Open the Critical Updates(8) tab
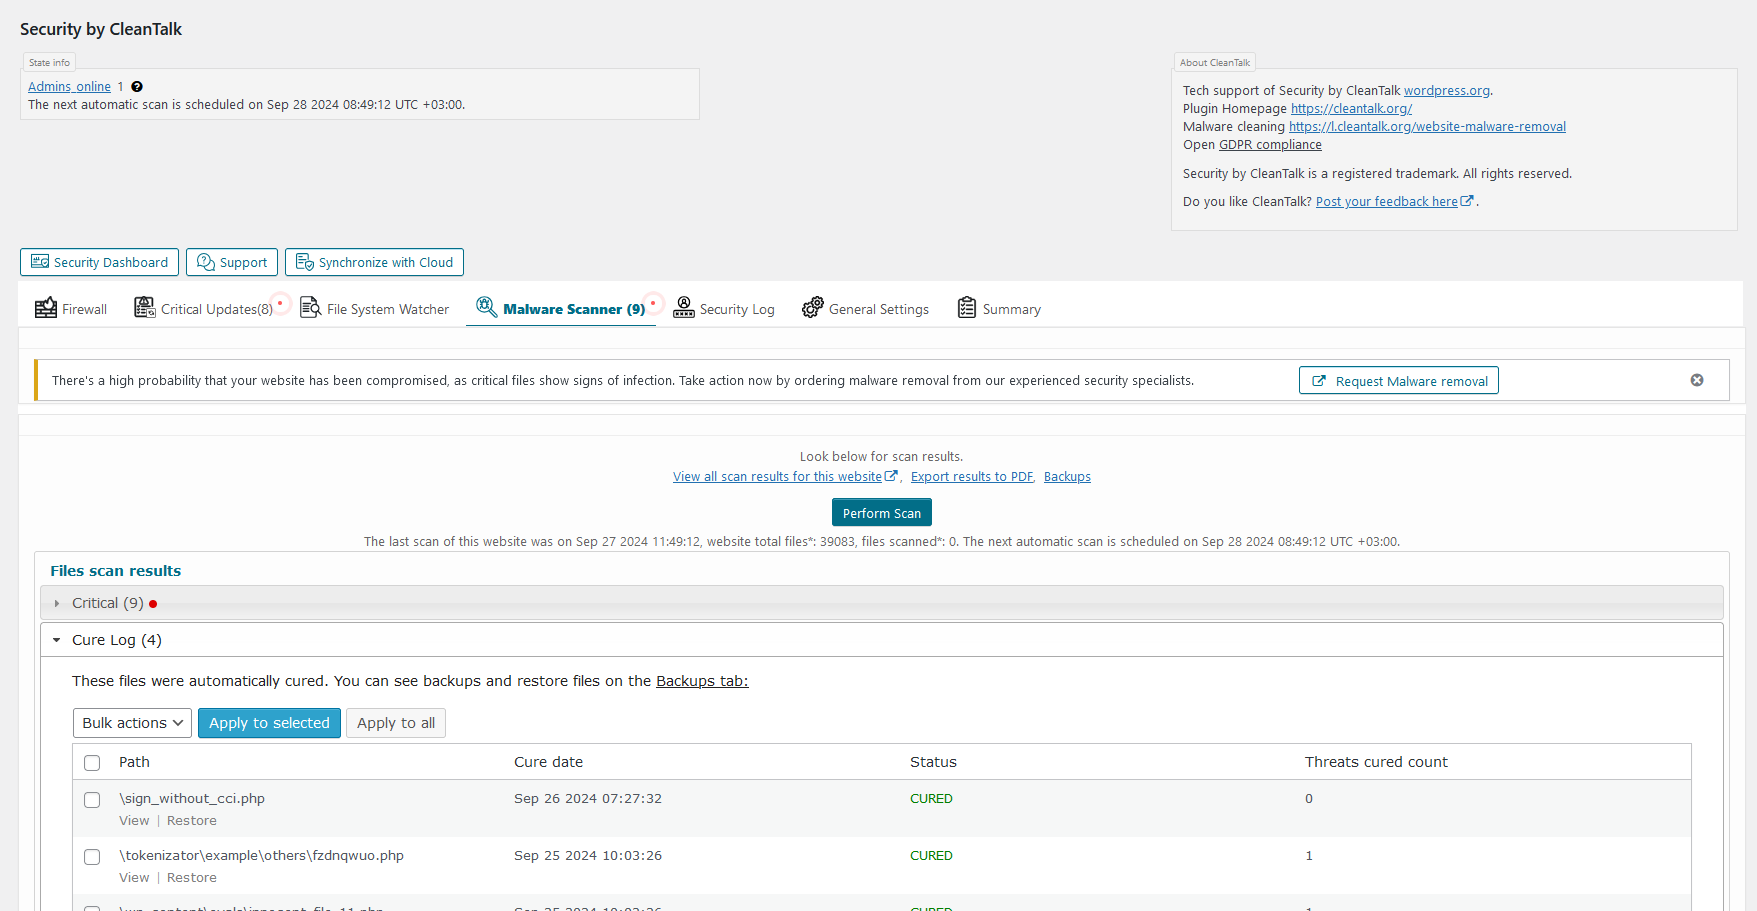This screenshot has width=1757, height=911. (x=205, y=309)
